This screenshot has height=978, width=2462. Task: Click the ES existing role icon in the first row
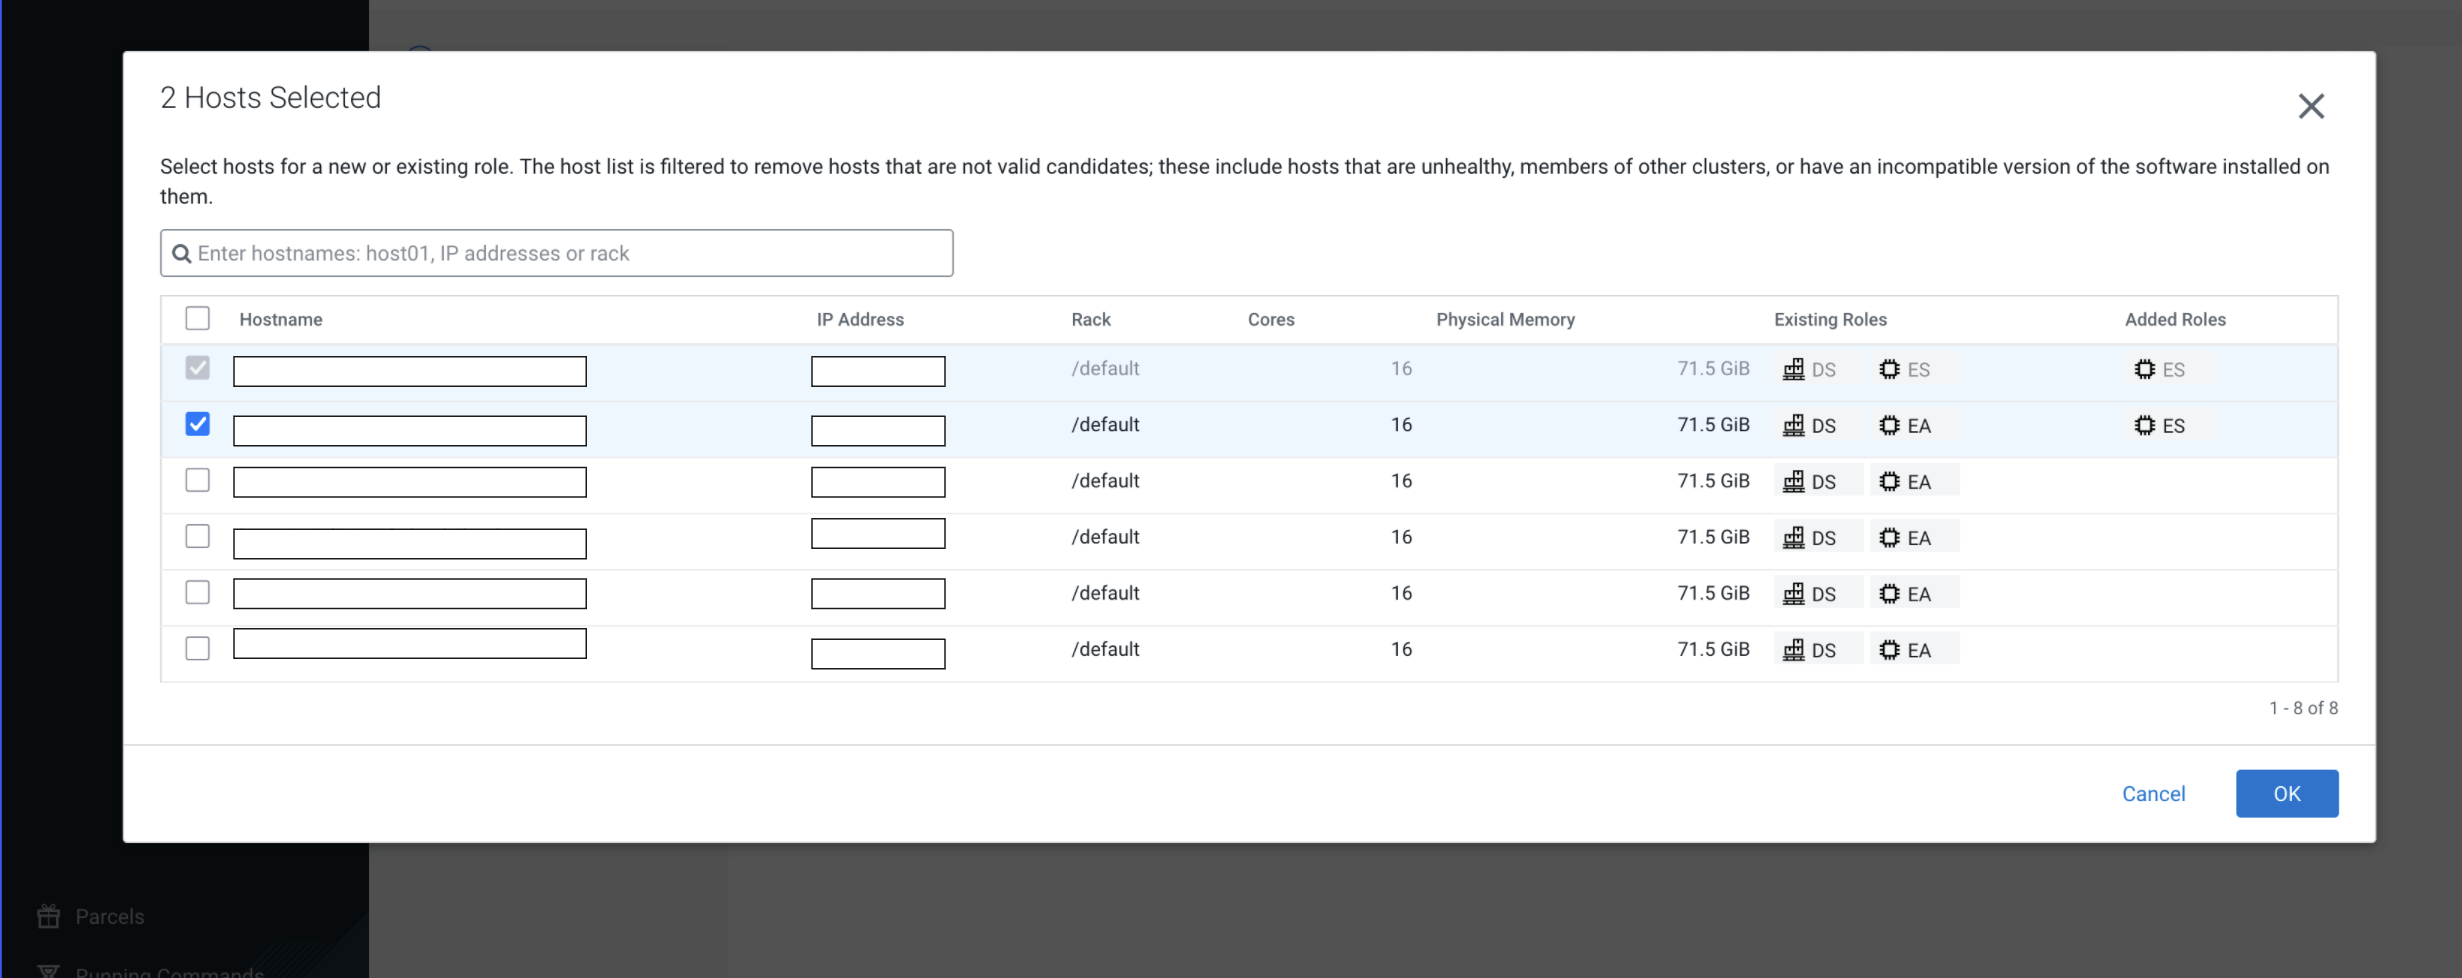(x=1888, y=370)
